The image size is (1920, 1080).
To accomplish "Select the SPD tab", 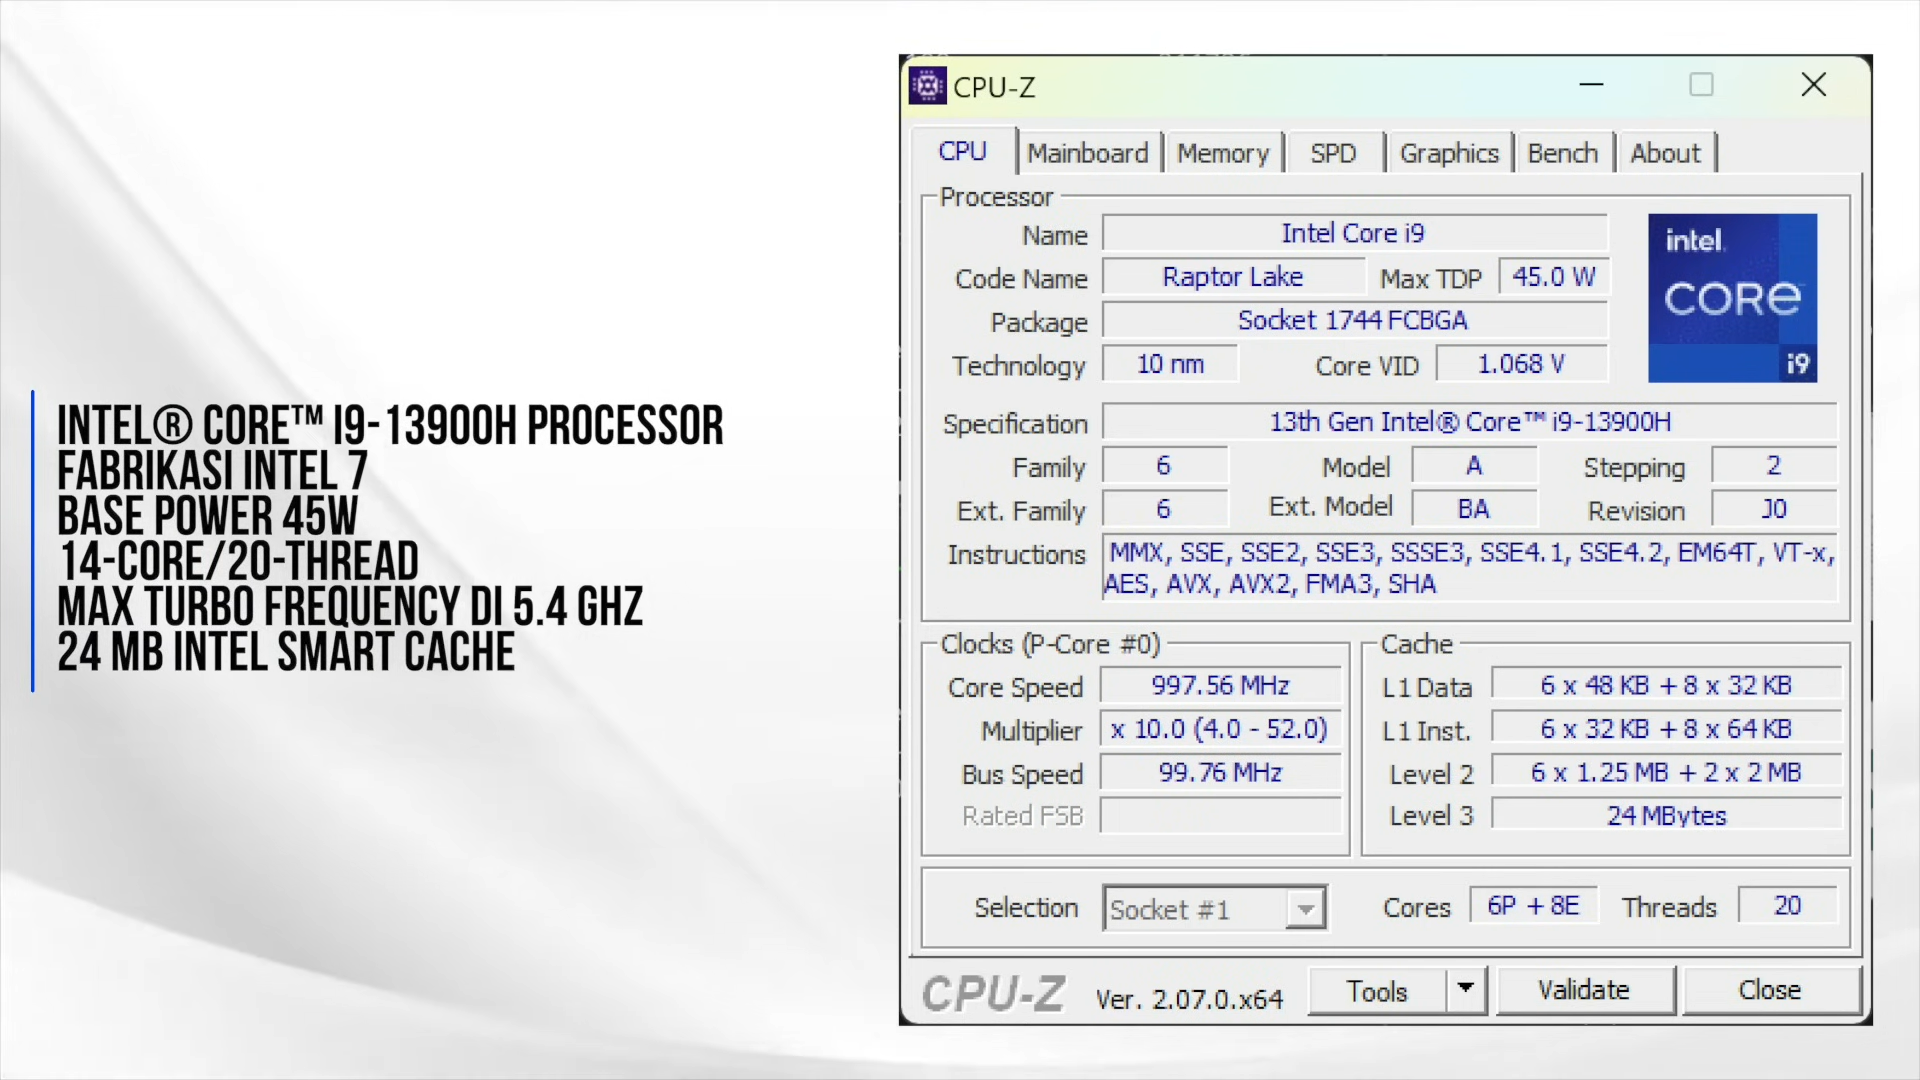I will tap(1333, 153).
